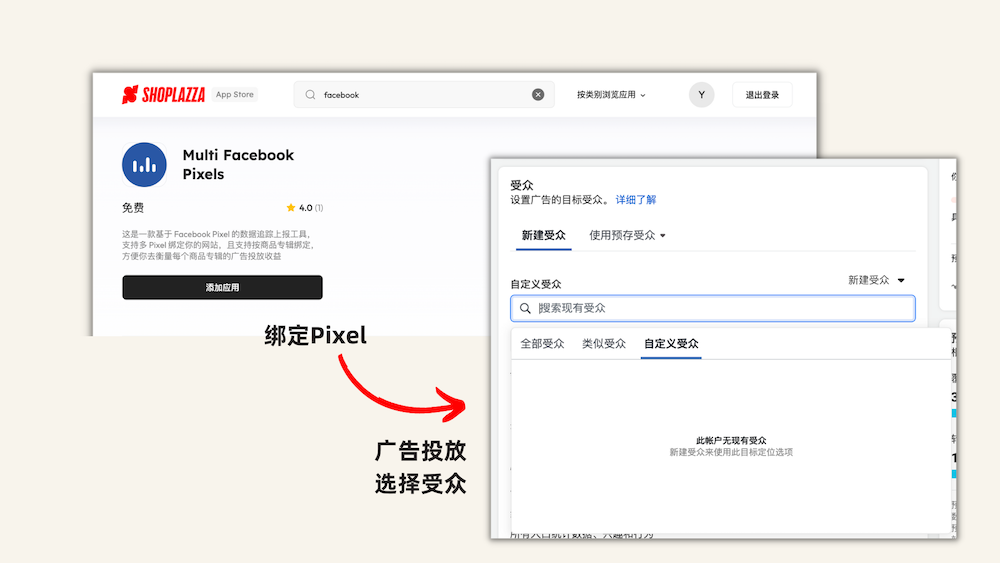Switch to the 全部受众 tab
This screenshot has width=1000, height=563.
click(542, 344)
